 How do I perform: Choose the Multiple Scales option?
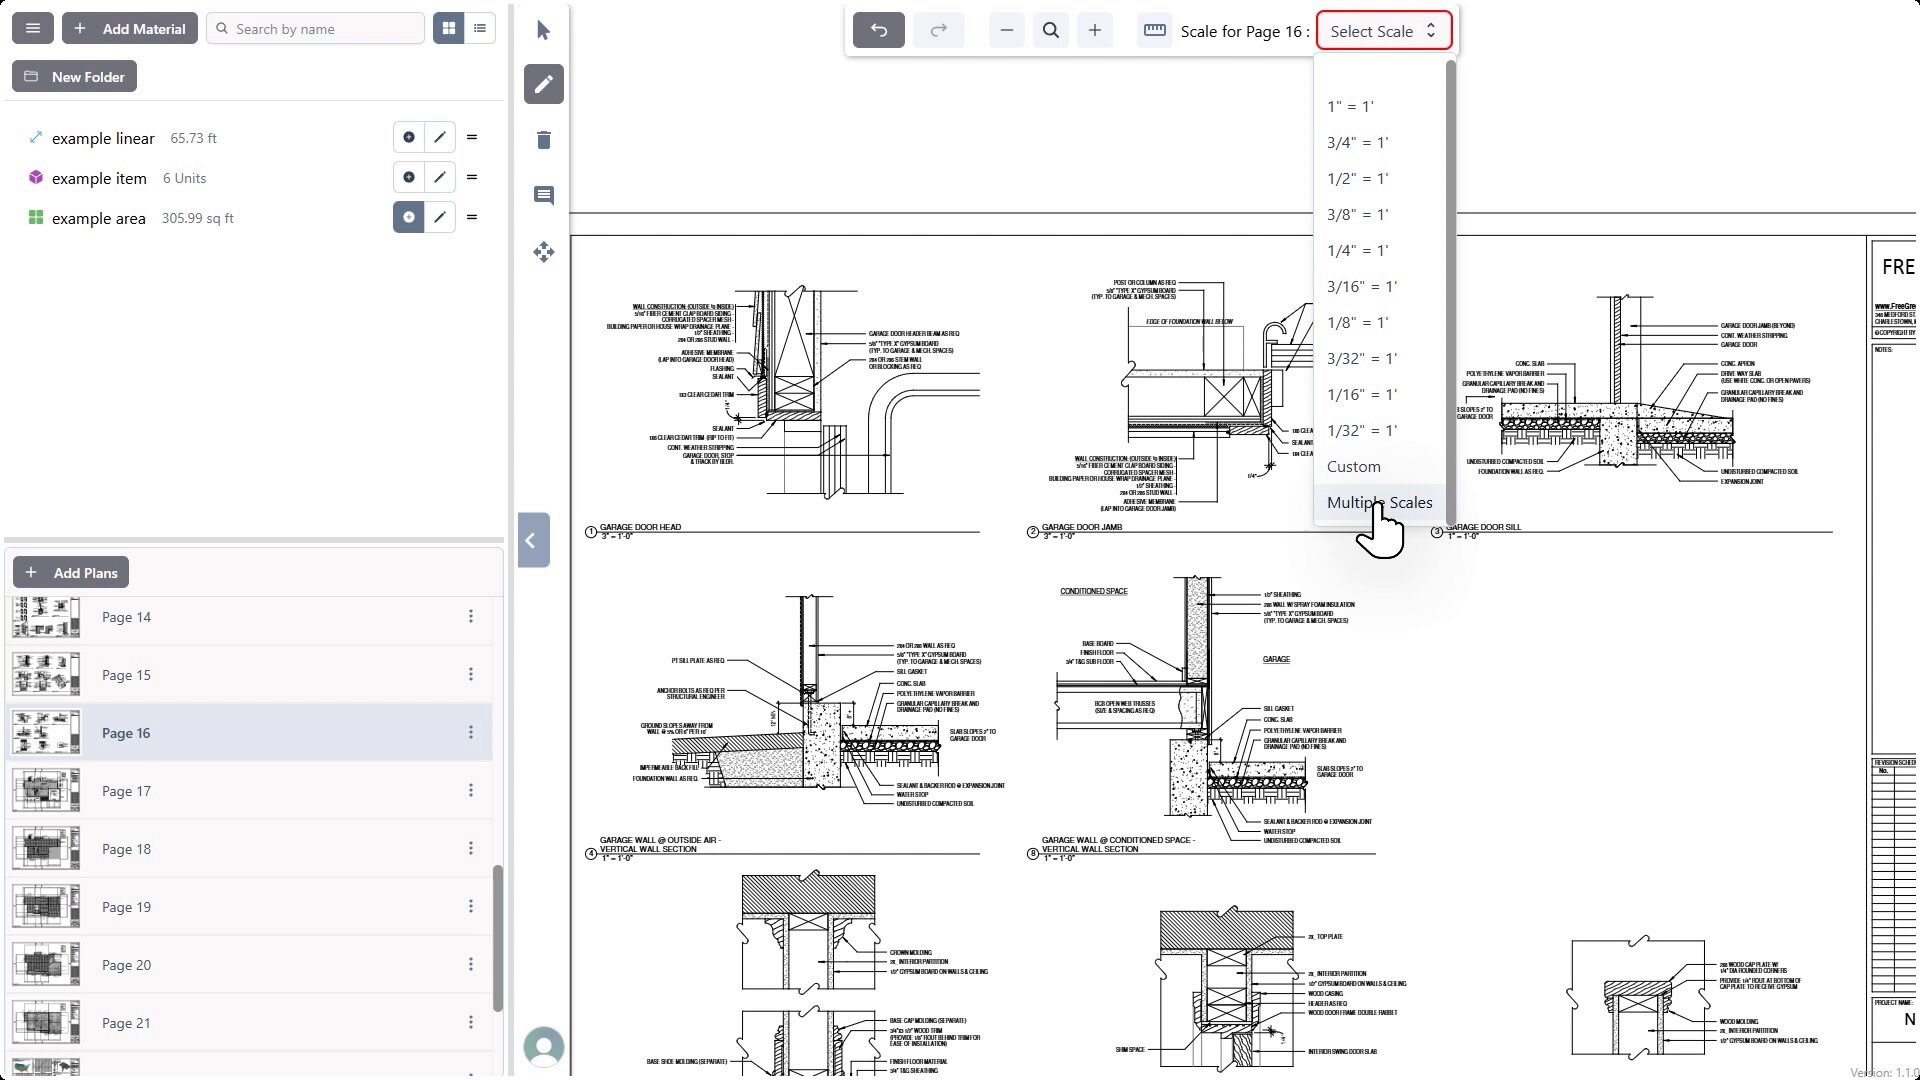pos(1380,502)
